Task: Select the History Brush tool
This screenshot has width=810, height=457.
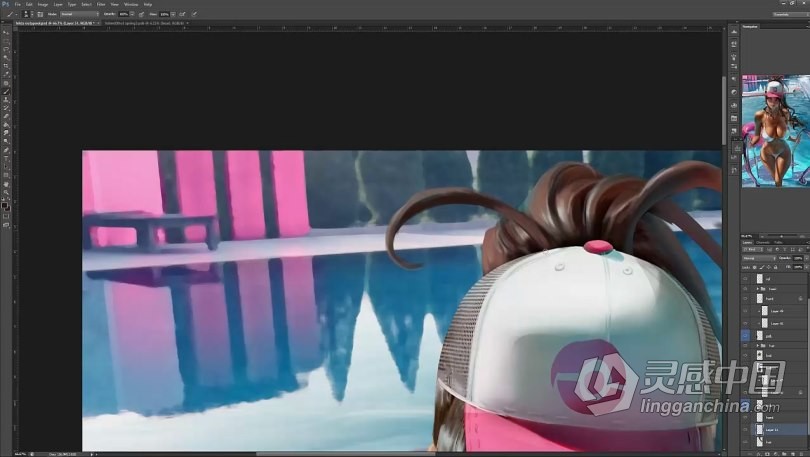Action: pos(6,108)
